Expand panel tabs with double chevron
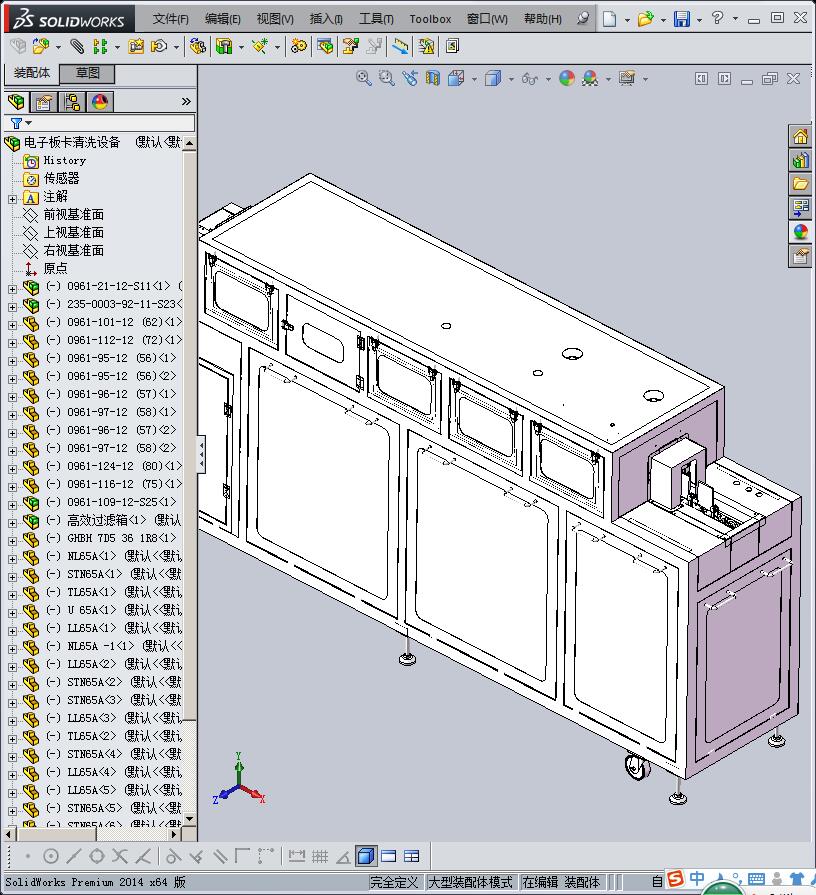This screenshot has height=895, width=816. coord(186,102)
